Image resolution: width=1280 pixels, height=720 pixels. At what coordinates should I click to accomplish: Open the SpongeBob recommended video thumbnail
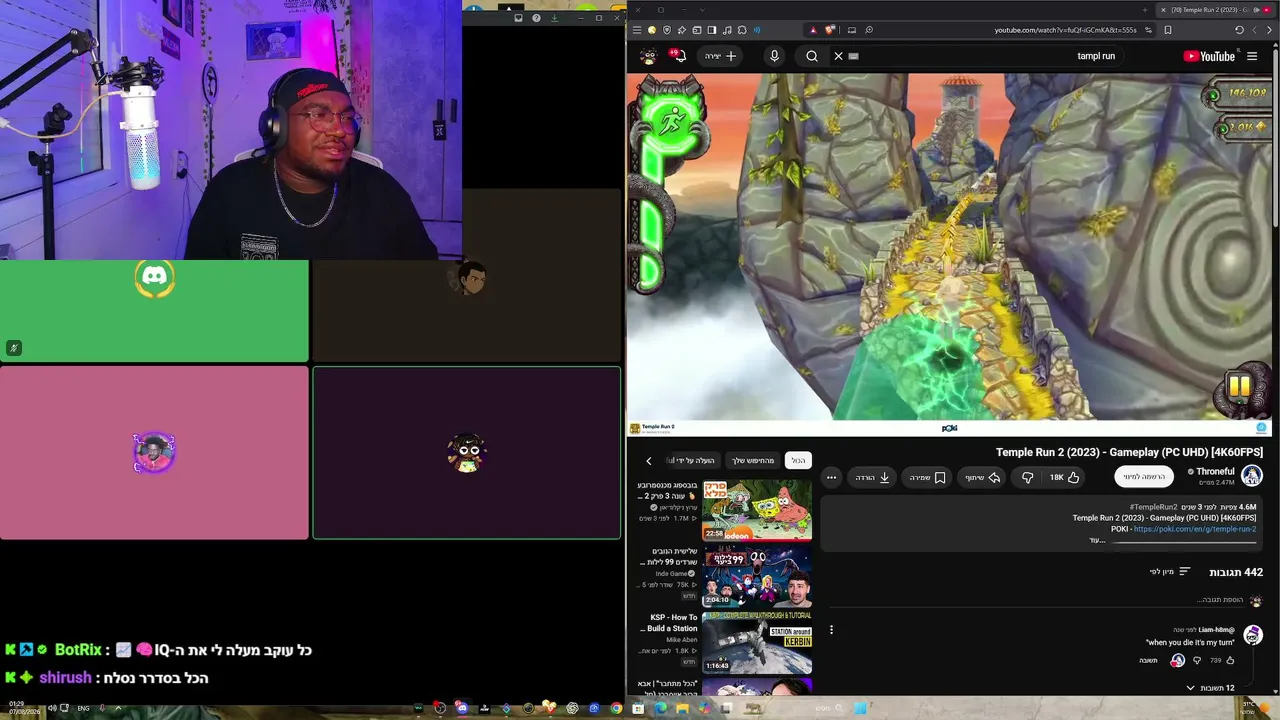tap(757, 510)
